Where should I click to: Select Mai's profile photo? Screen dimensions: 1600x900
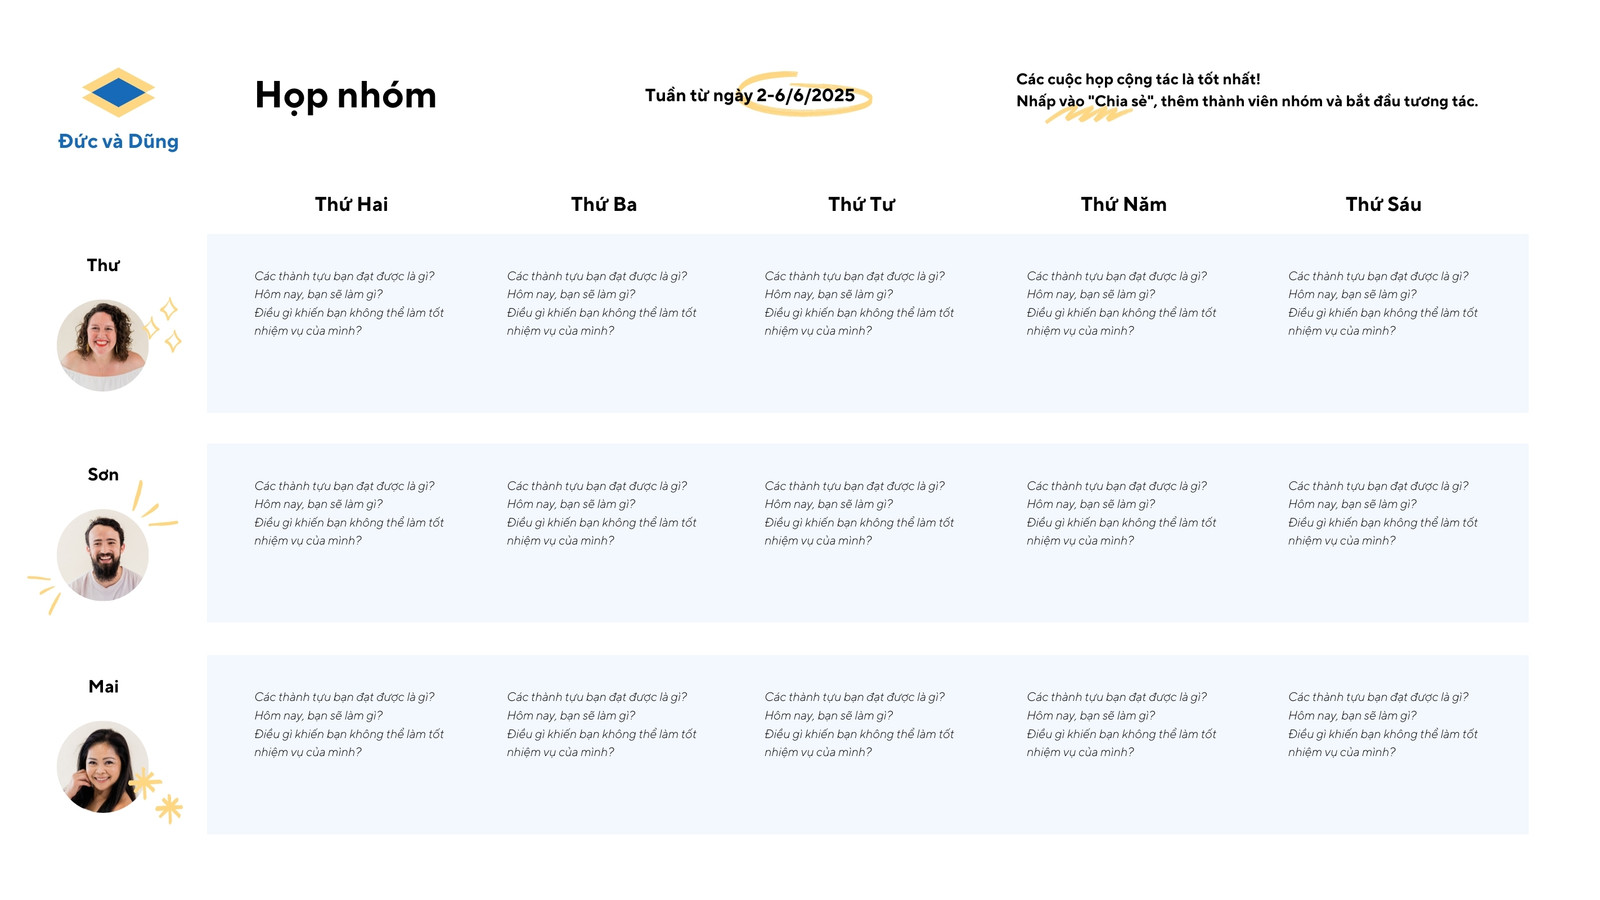pyautogui.click(x=103, y=767)
